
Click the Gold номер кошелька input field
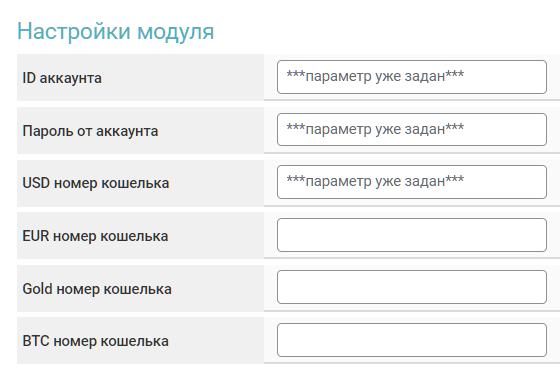click(412, 287)
